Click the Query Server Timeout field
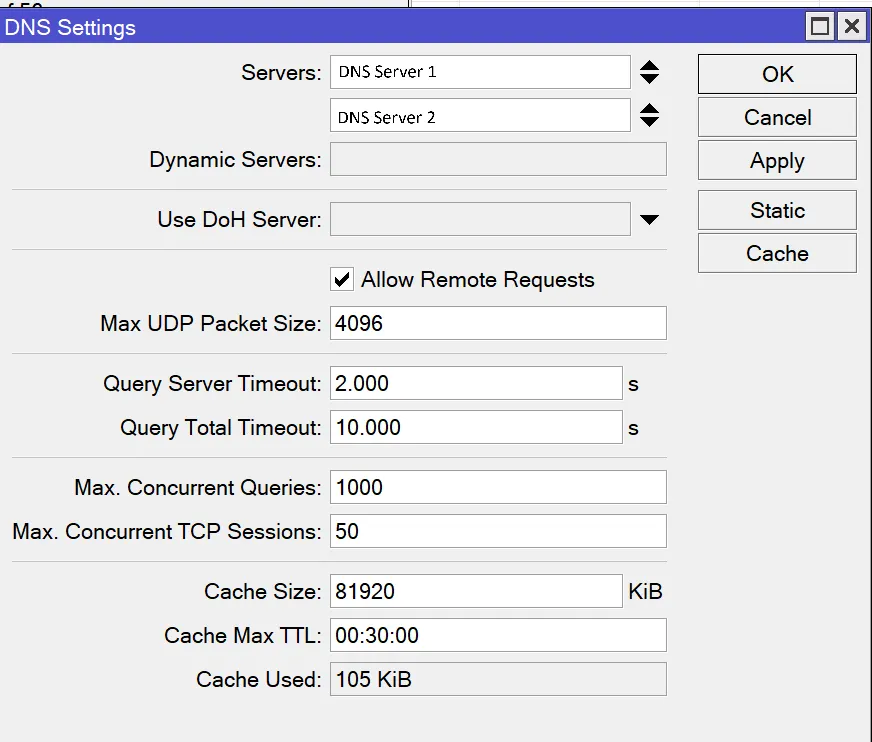Image resolution: width=872 pixels, height=742 pixels. pos(476,383)
